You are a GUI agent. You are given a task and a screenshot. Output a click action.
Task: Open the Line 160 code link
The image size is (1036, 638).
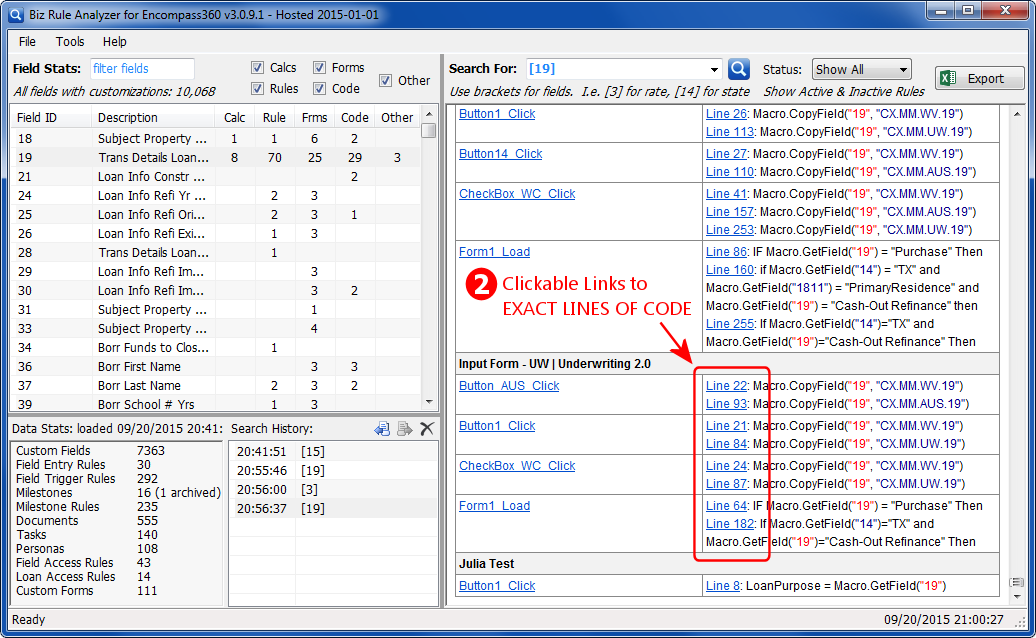(x=729, y=269)
